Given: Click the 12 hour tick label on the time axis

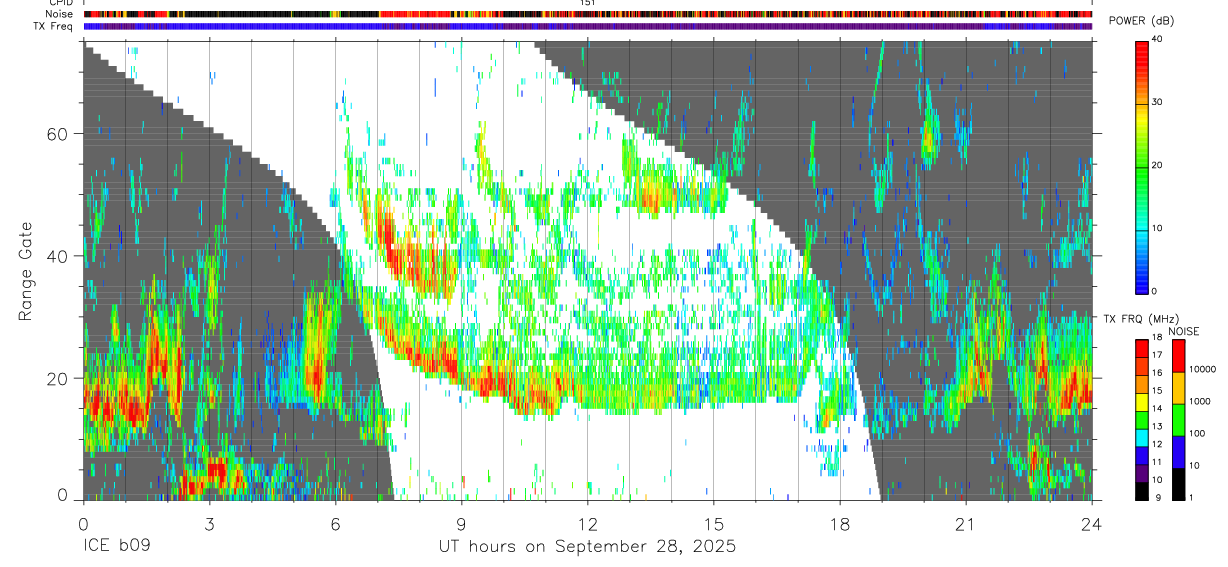Looking at the screenshot, I should [587, 524].
